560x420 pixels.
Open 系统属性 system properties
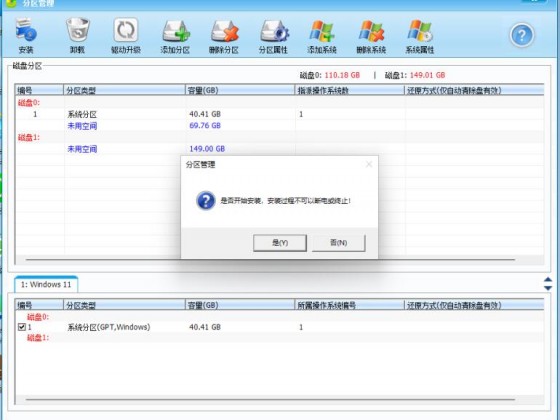pos(420,36)
